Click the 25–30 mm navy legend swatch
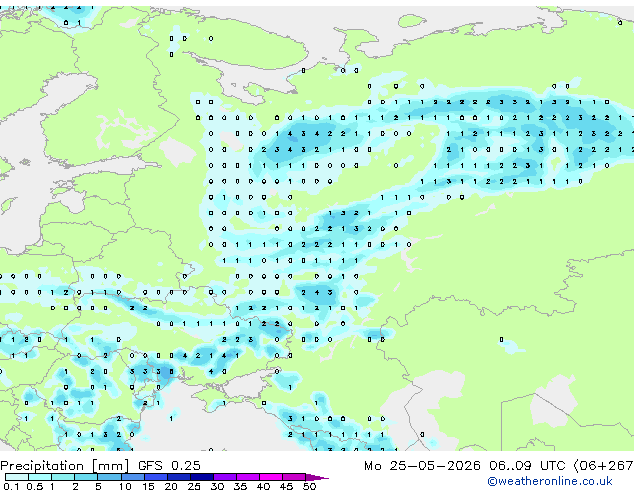Viewport: 634px width, 490px height. coord(201,477)
